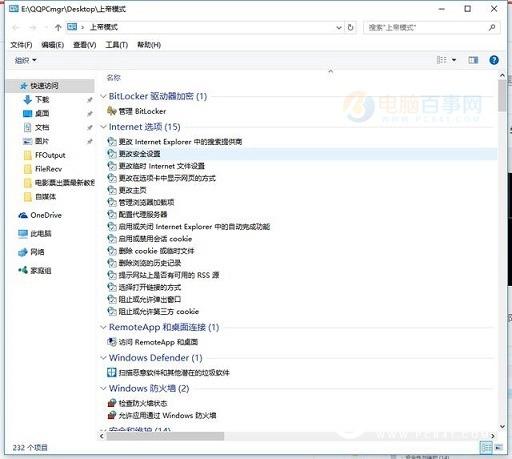Viewport: 512px width, 459px height.
Task: Click the recent locations dropdown arrow
Action: pos(46,27)
